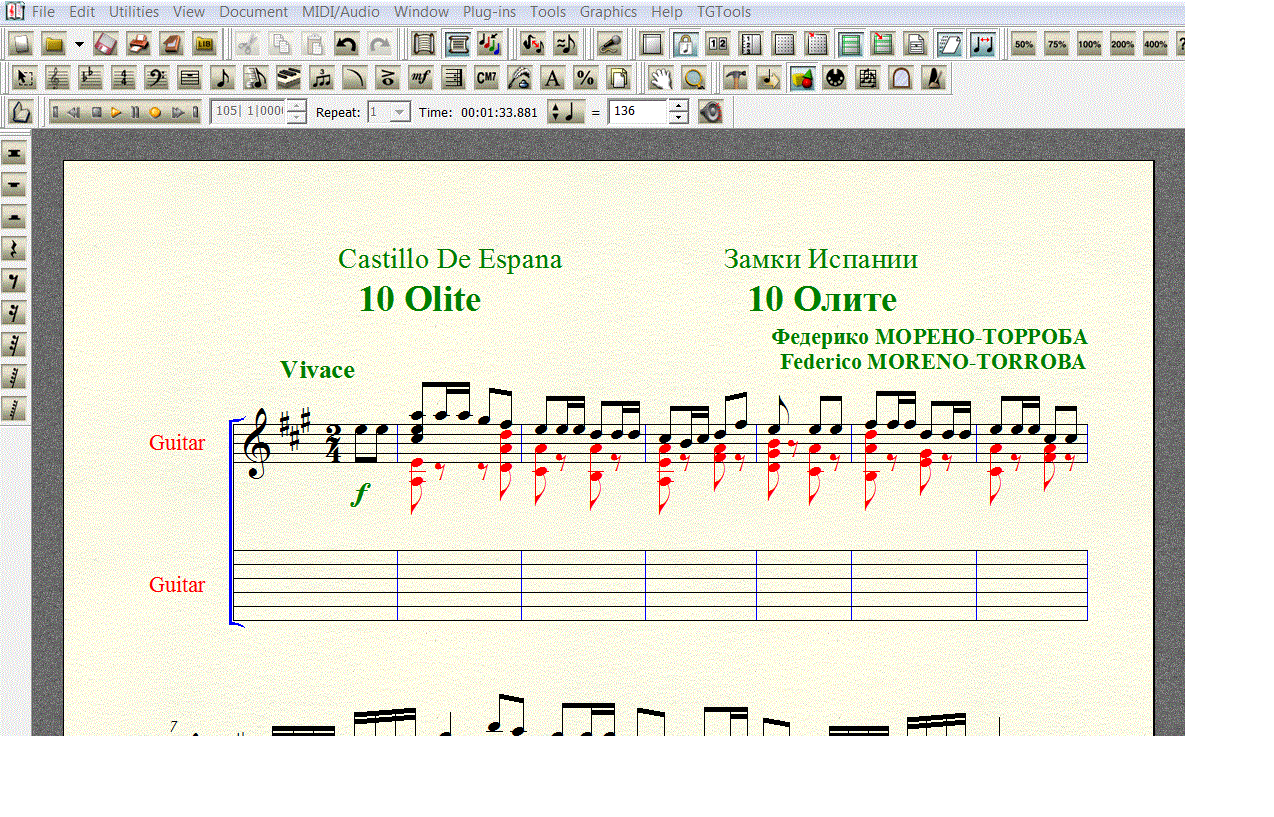Toggle the note spacing icon
Viewport: 1274px width, 817px height.
983,44
